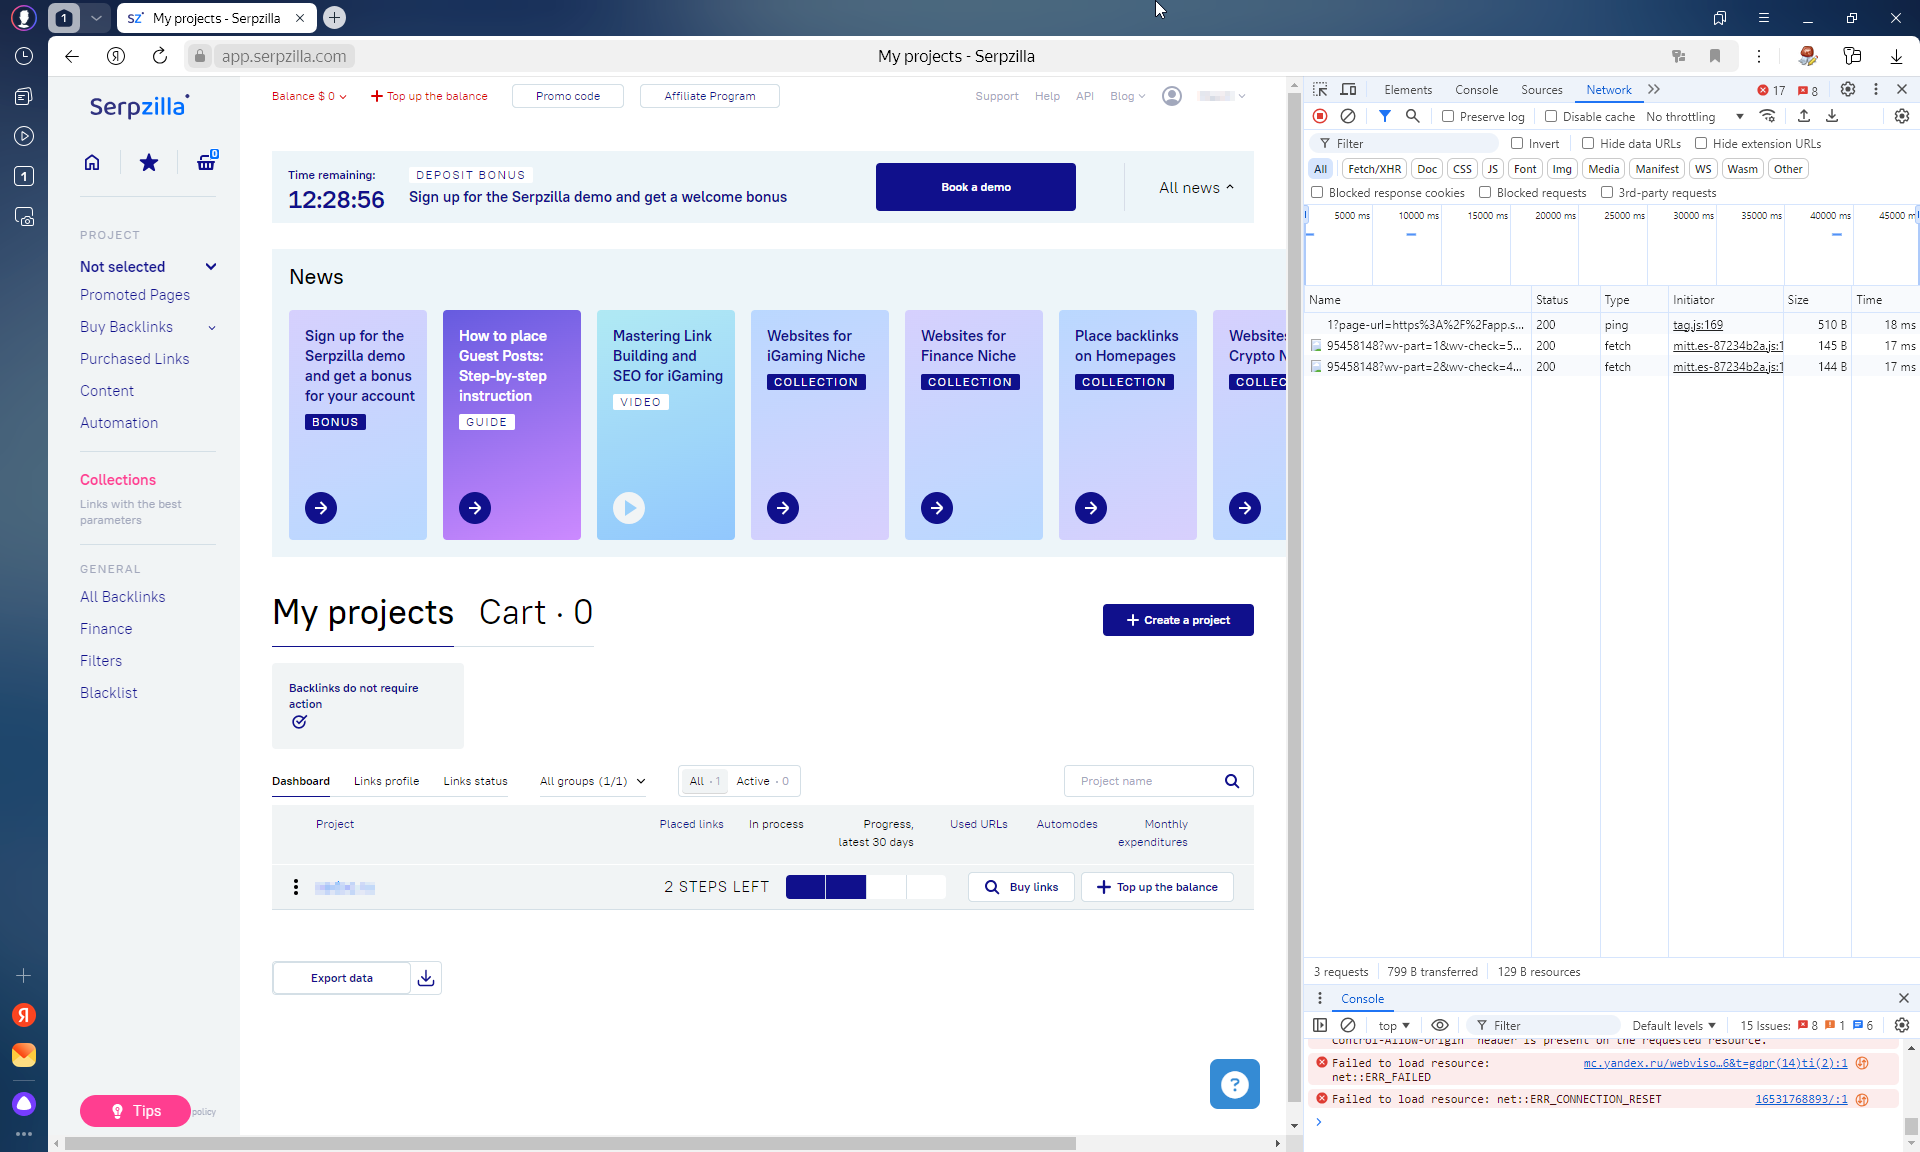The width and height of the screenshot is (1920, 1152).
Task: Enable Preserve log checkbox
Action: 1448,116
